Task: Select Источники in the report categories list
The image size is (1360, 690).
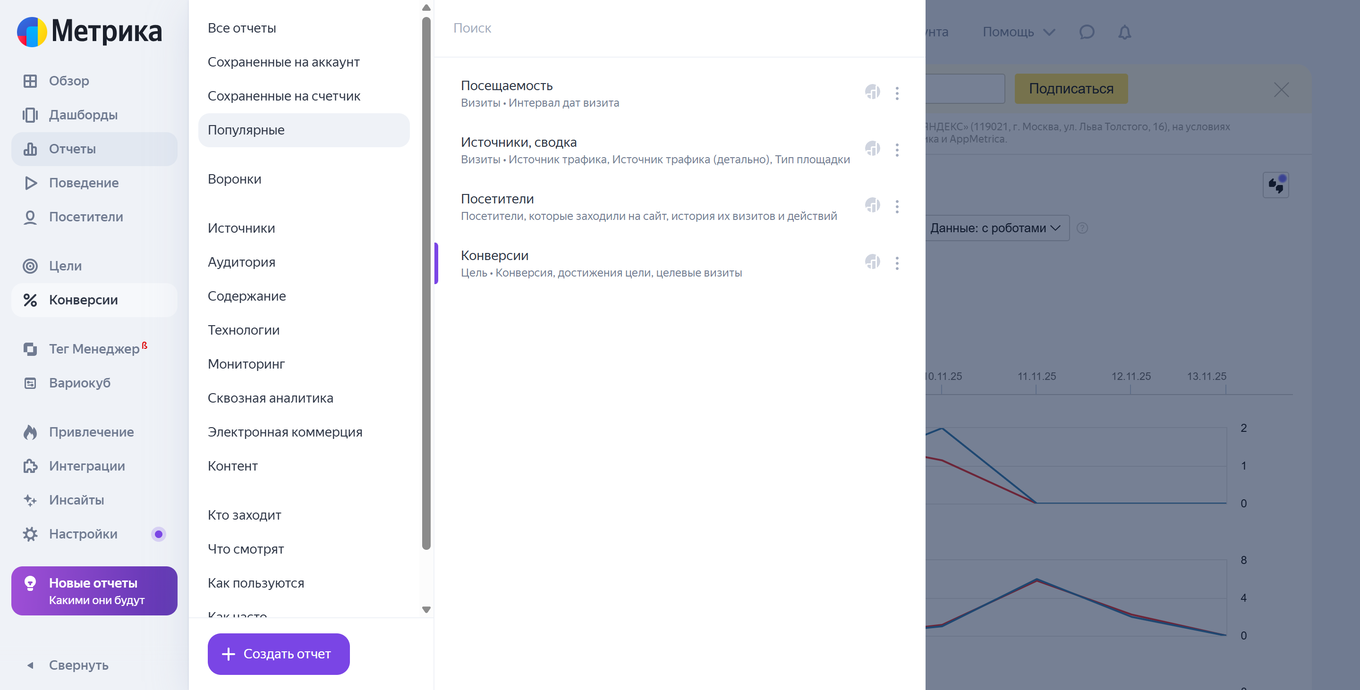Action: (241, 228)
